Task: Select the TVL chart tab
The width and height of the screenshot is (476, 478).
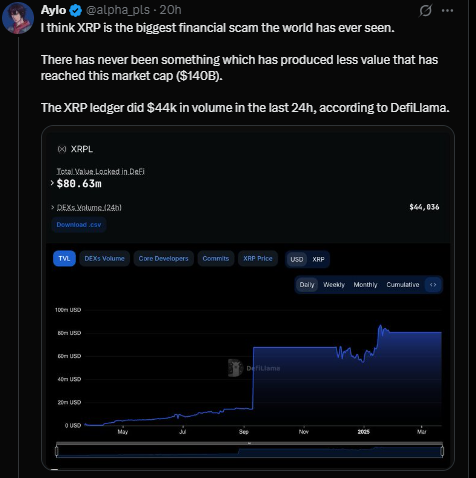Action: tap(64, 259)
